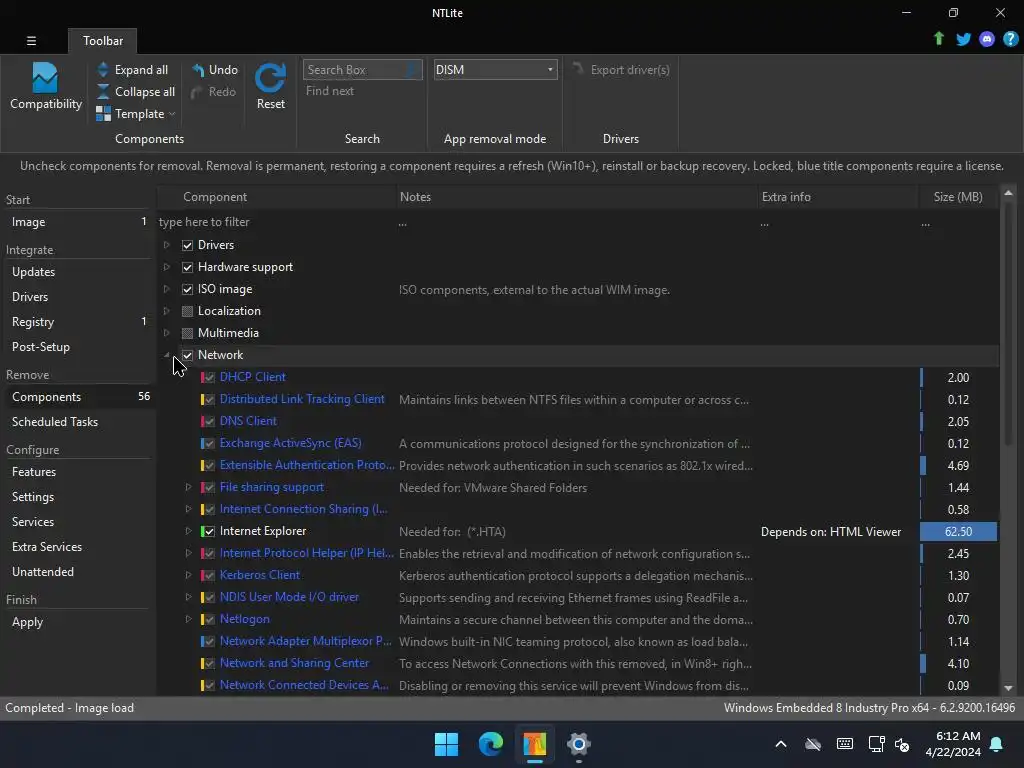Select the Kerberos Client row
Image resolution: width=1024 pixels, height=768 pixels.
click(577, 575)
